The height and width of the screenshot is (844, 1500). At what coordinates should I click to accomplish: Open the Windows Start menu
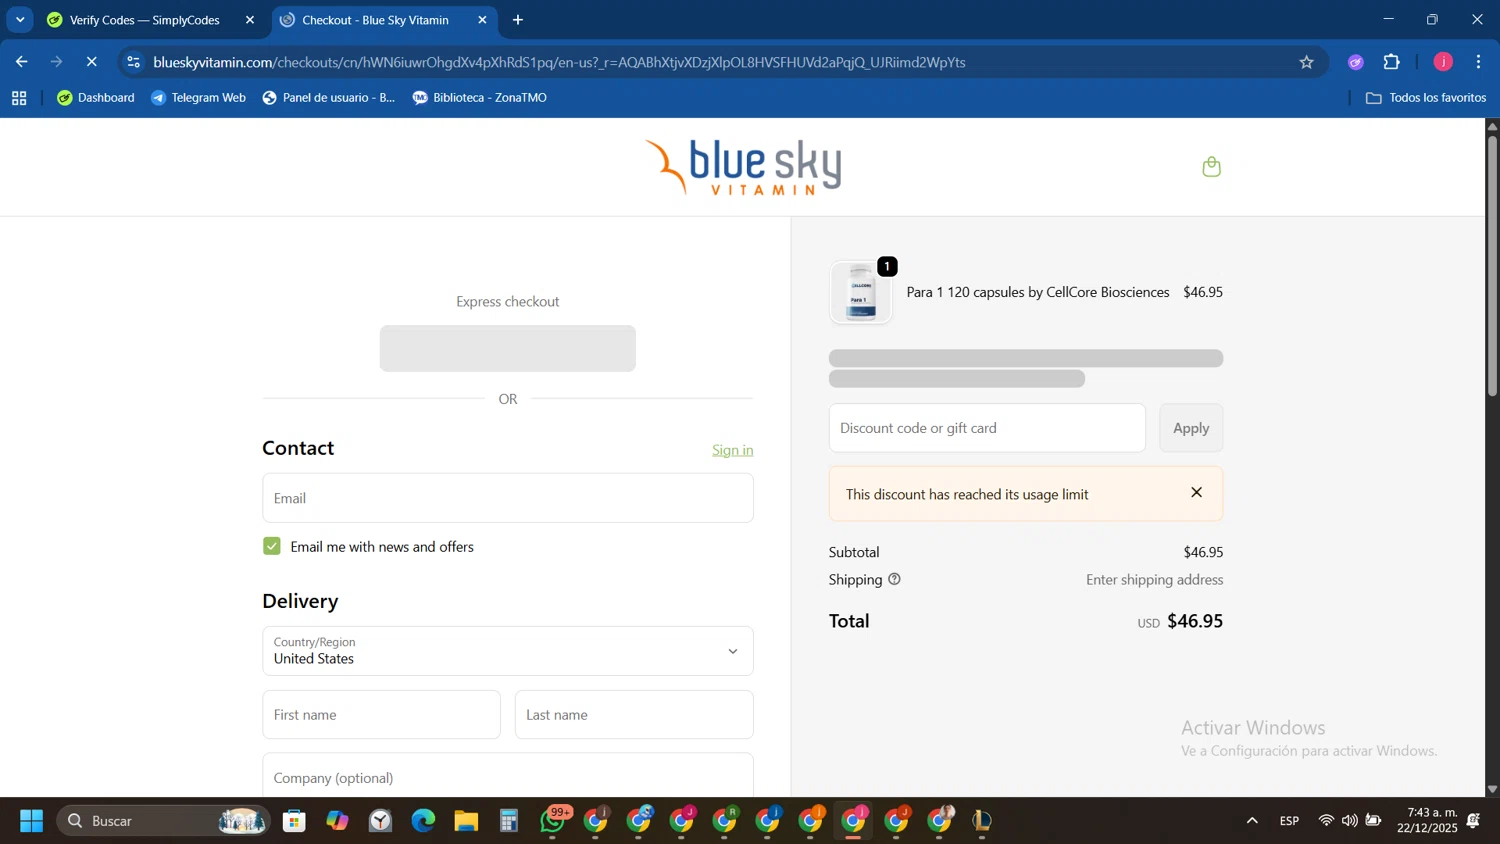pyautogui.click(x=31, y=821)
